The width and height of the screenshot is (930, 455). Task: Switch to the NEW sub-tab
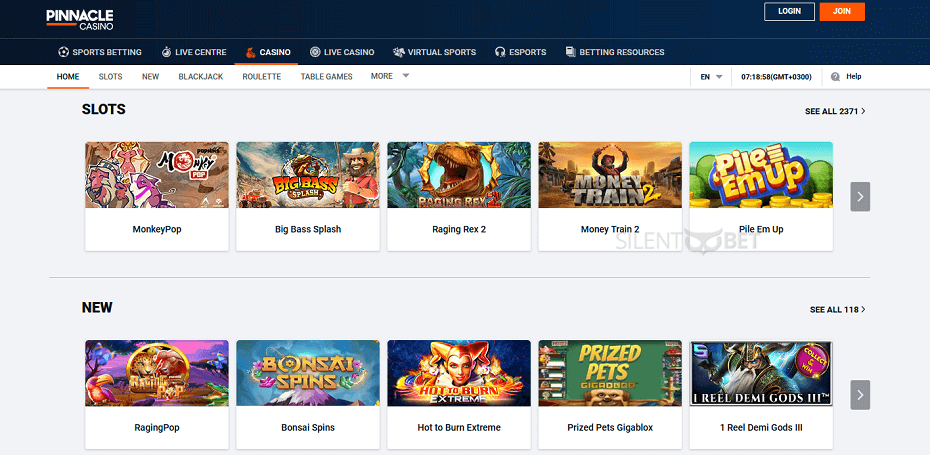click(151, 77)
